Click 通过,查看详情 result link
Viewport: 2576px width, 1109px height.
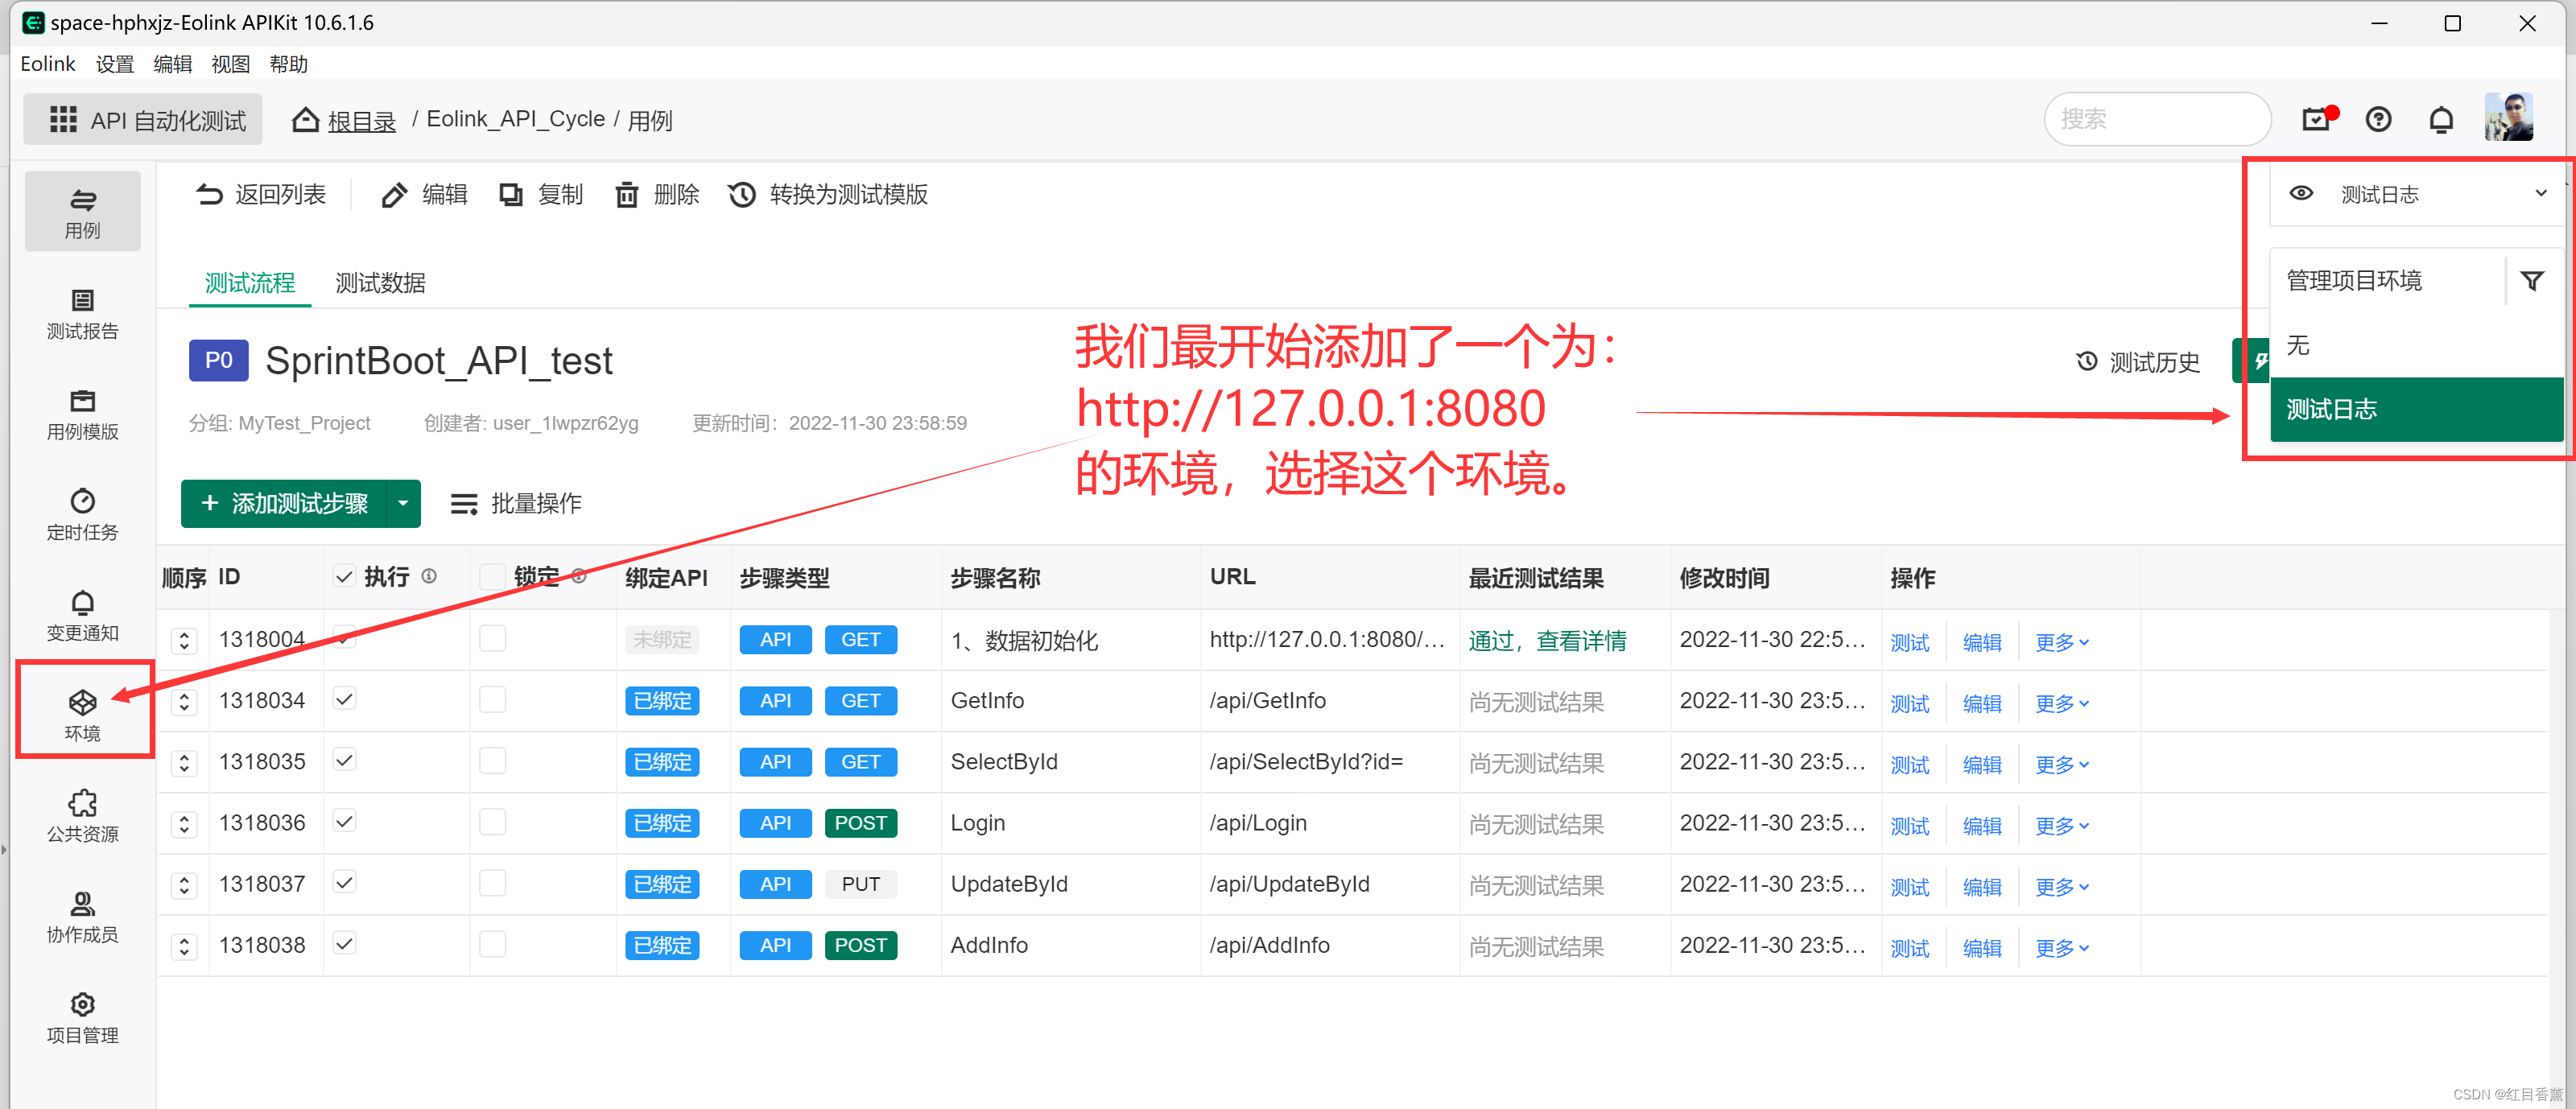click(1547, 641)
